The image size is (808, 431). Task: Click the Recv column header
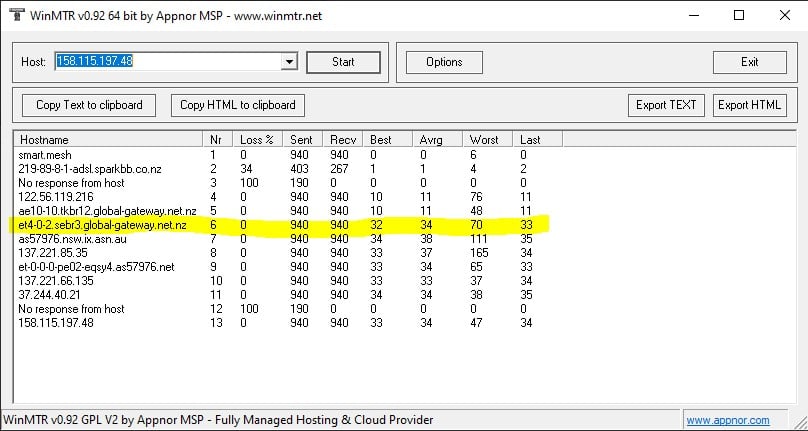click(343, 140)
